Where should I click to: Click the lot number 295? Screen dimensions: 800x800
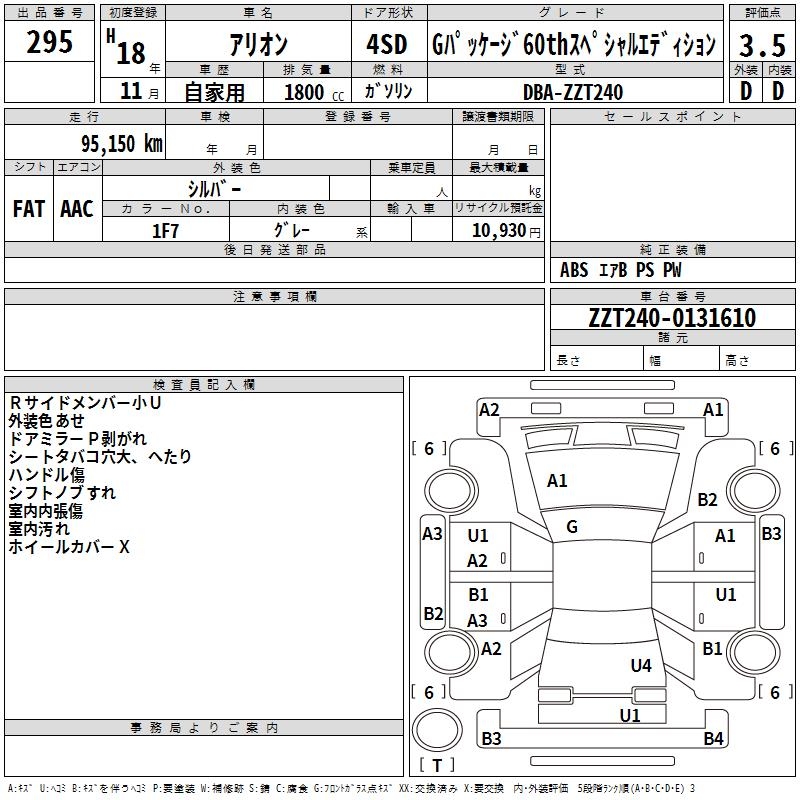[x=49, y=42]
